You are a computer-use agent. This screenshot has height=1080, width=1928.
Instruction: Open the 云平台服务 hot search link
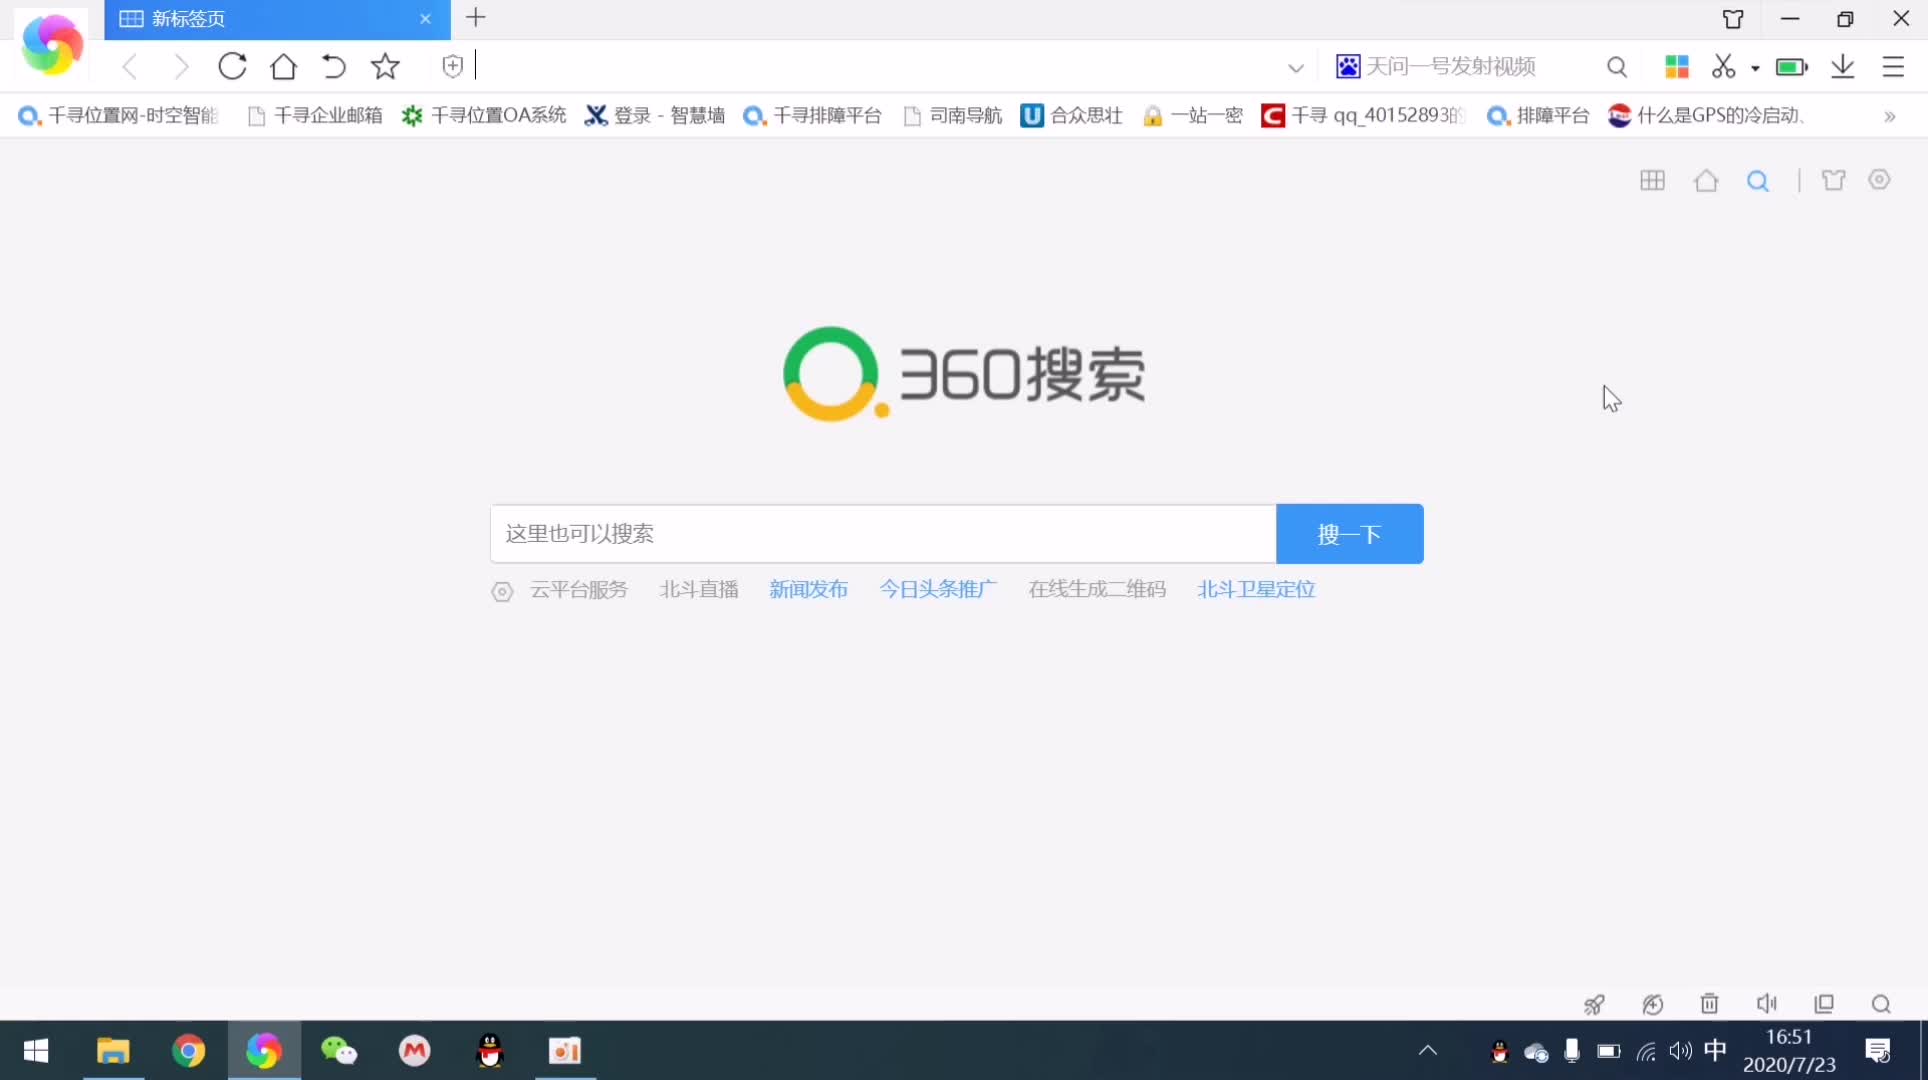pyautogui.click(x=579, y=590)
